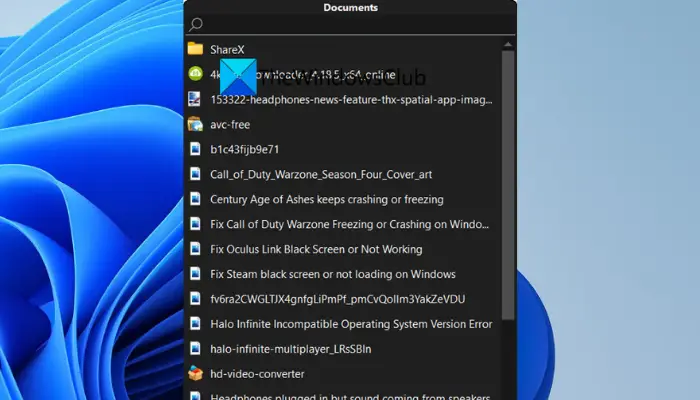Open the b1c43fijb9e71 file
The height and width of the screenshot is (400, 700).
[x=245, y=150]
